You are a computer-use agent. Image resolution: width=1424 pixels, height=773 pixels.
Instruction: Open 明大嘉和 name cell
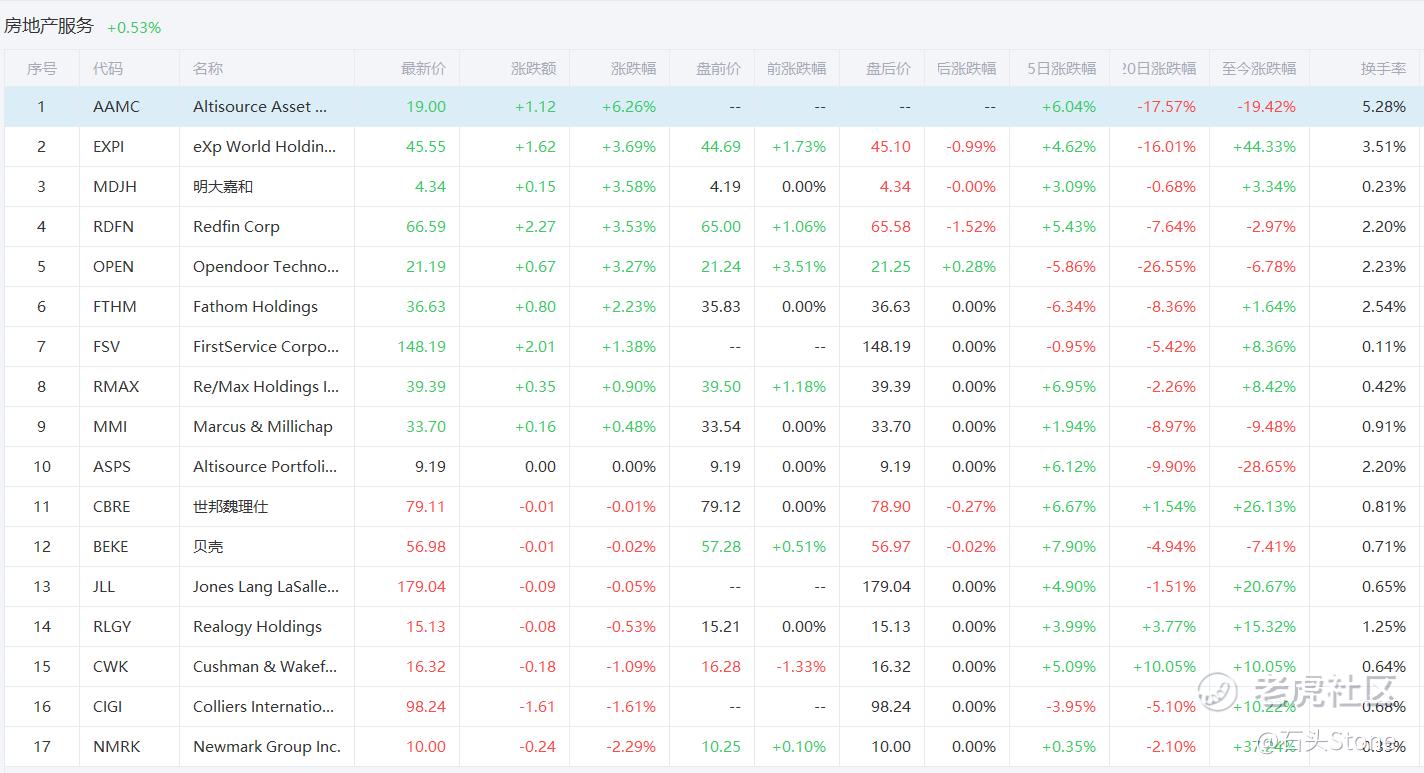click(x=223, y=187)
